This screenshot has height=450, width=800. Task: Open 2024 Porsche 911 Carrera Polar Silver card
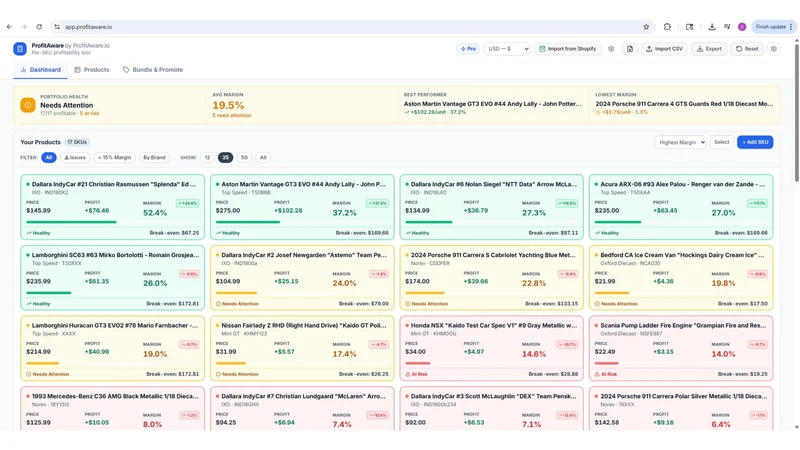(x=681, y=409)
